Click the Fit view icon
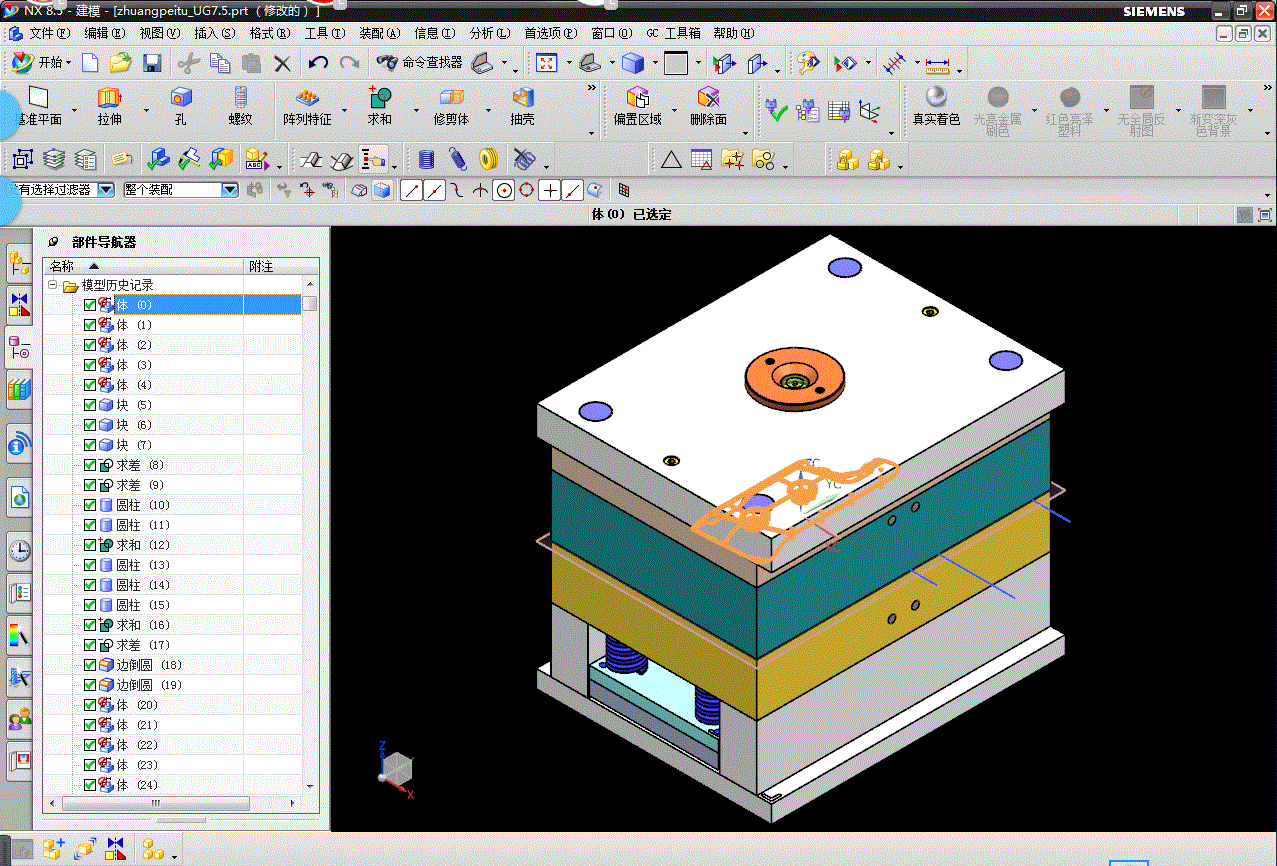 tap(547, 63)
